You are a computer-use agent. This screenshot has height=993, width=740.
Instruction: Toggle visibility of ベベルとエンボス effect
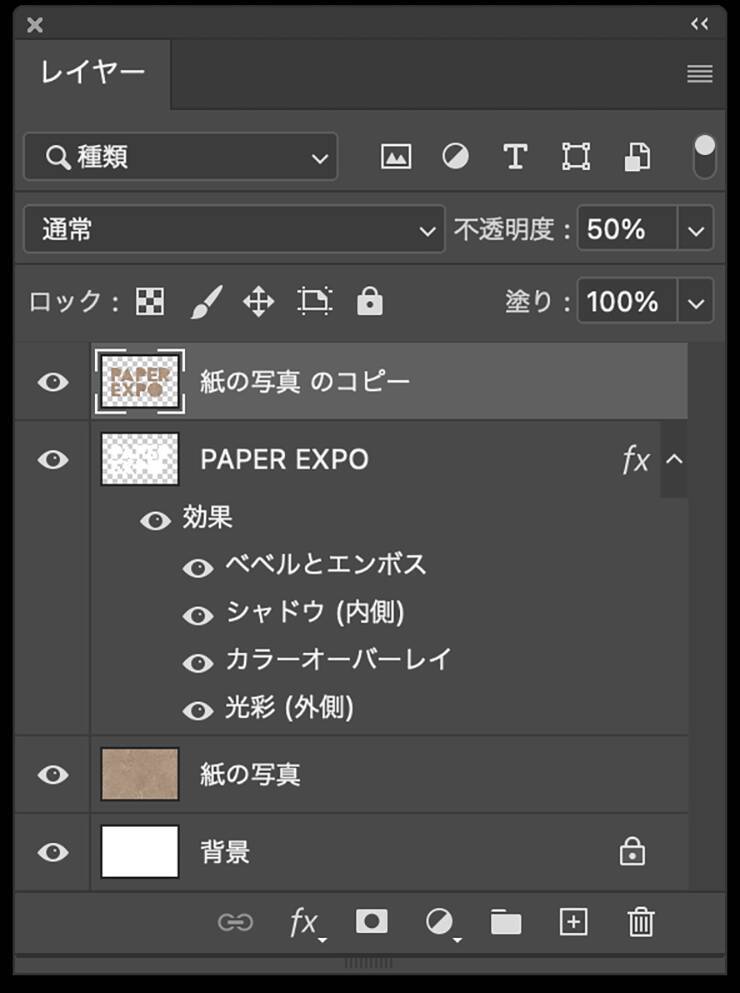[x=198, y=567]
